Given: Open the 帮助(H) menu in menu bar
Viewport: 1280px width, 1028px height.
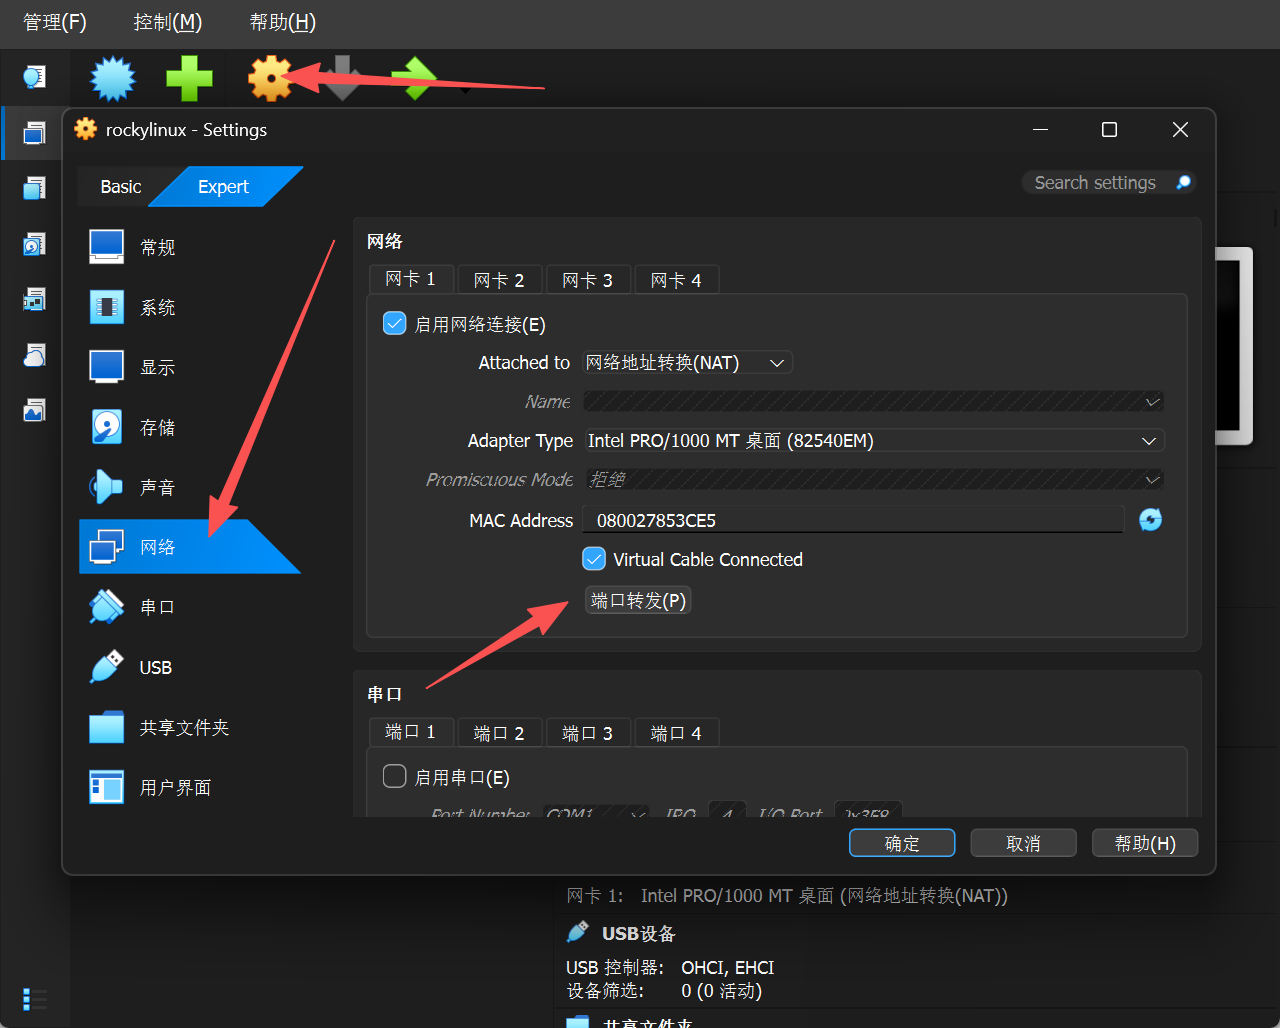Looking at the screenshot, I should pos(283,22).
